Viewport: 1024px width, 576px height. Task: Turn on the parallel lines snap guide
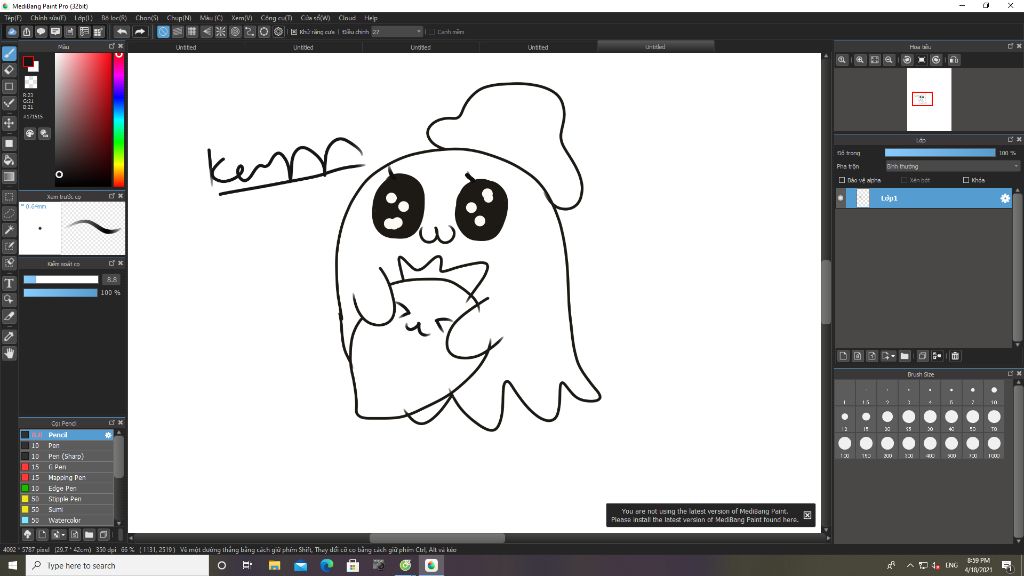[x=178, y=31]
